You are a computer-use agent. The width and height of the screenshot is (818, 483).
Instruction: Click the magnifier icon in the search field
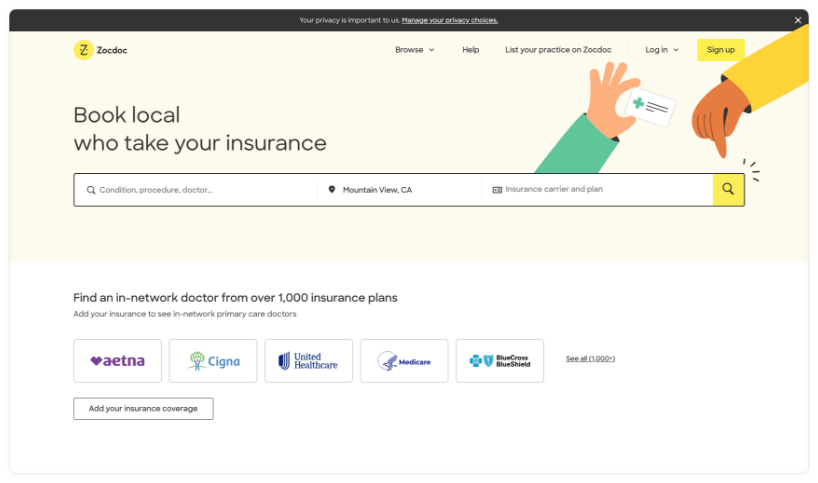pyautogui.click(x=91, y=190)
